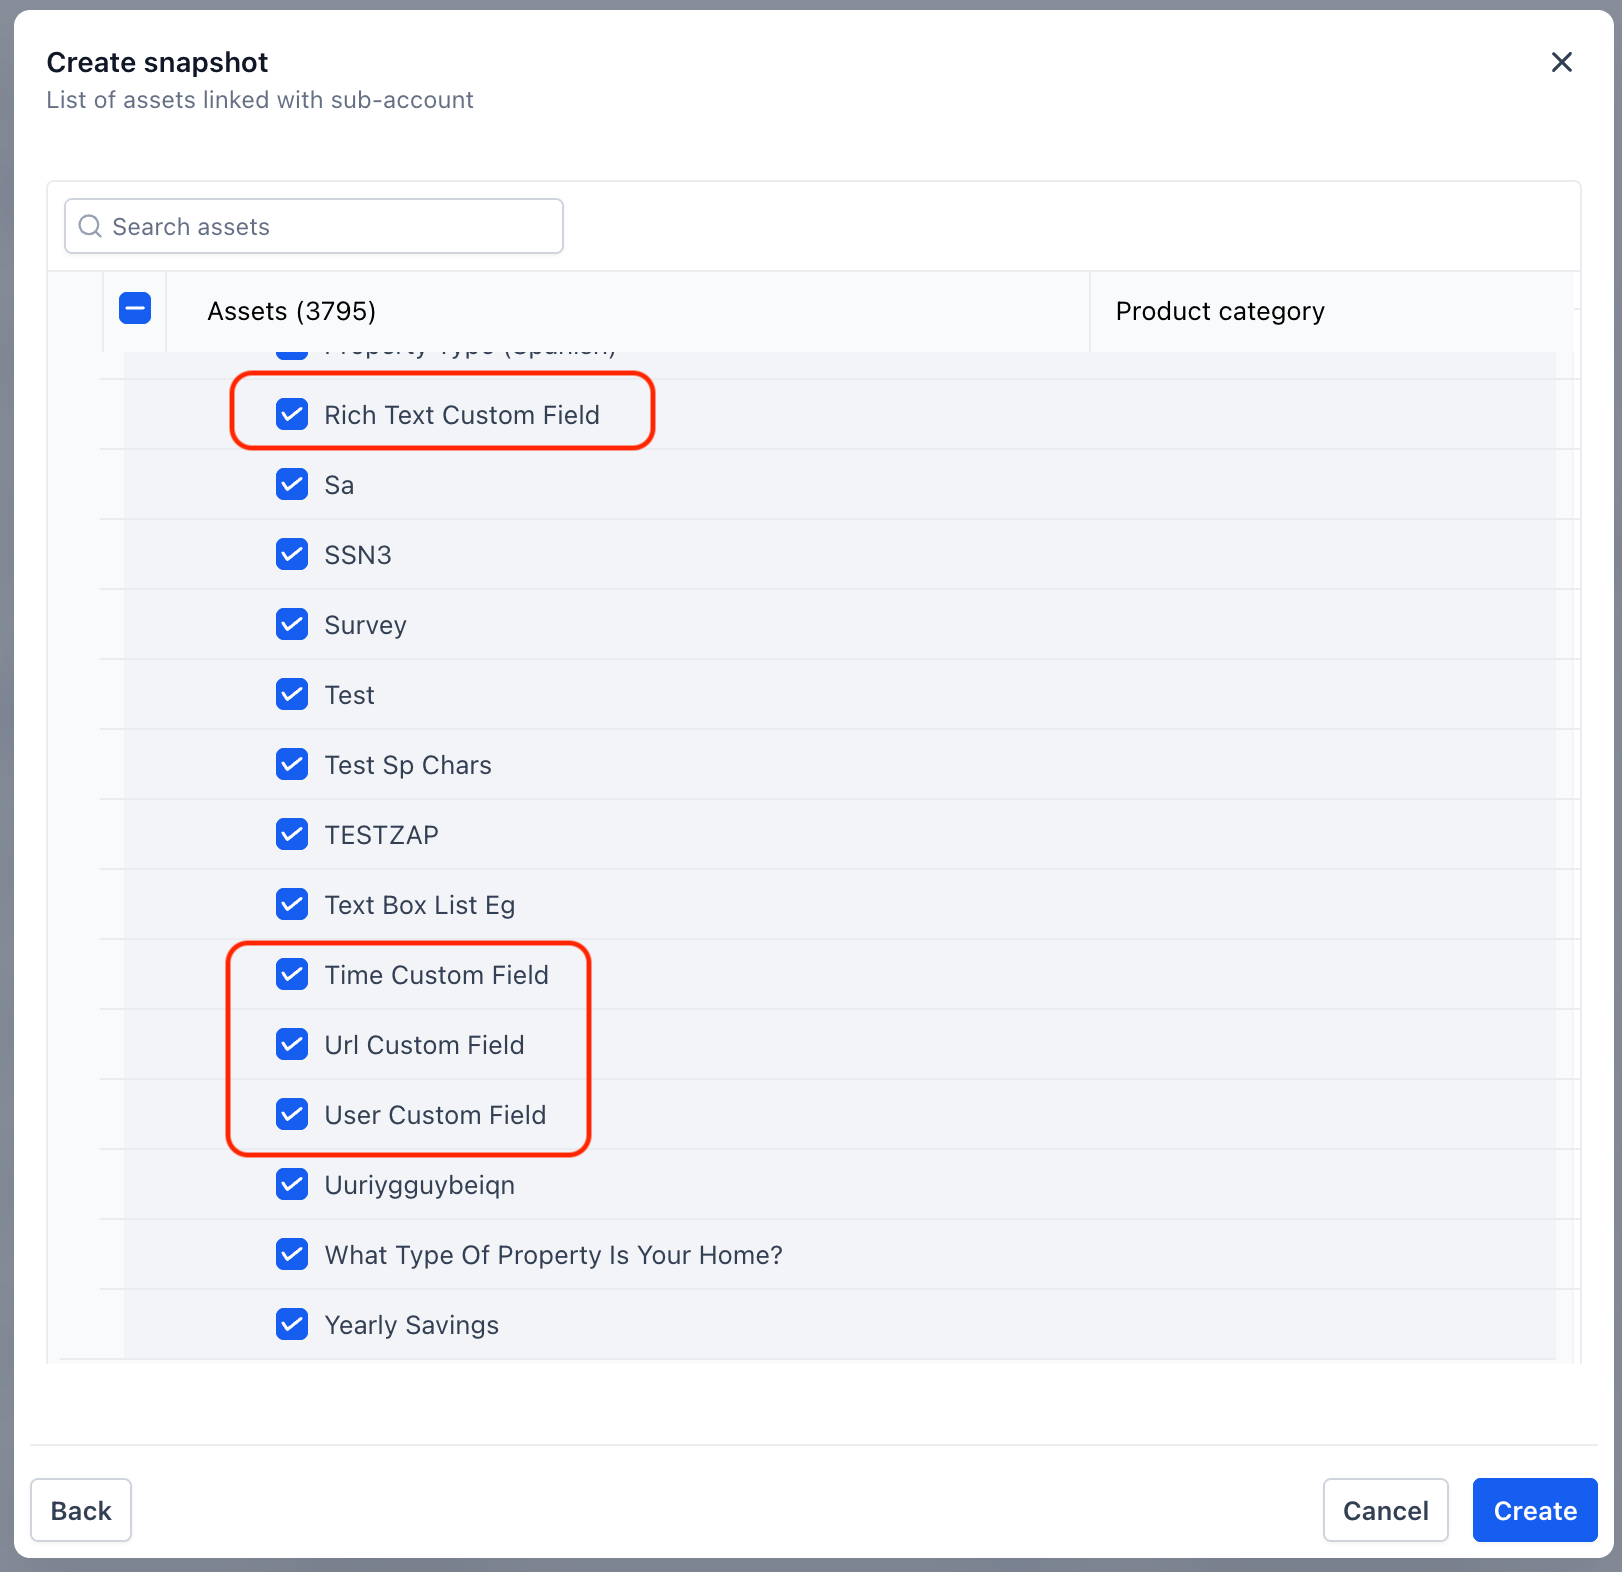
Task: Click the Create button
Action: coord(1535,1510)
